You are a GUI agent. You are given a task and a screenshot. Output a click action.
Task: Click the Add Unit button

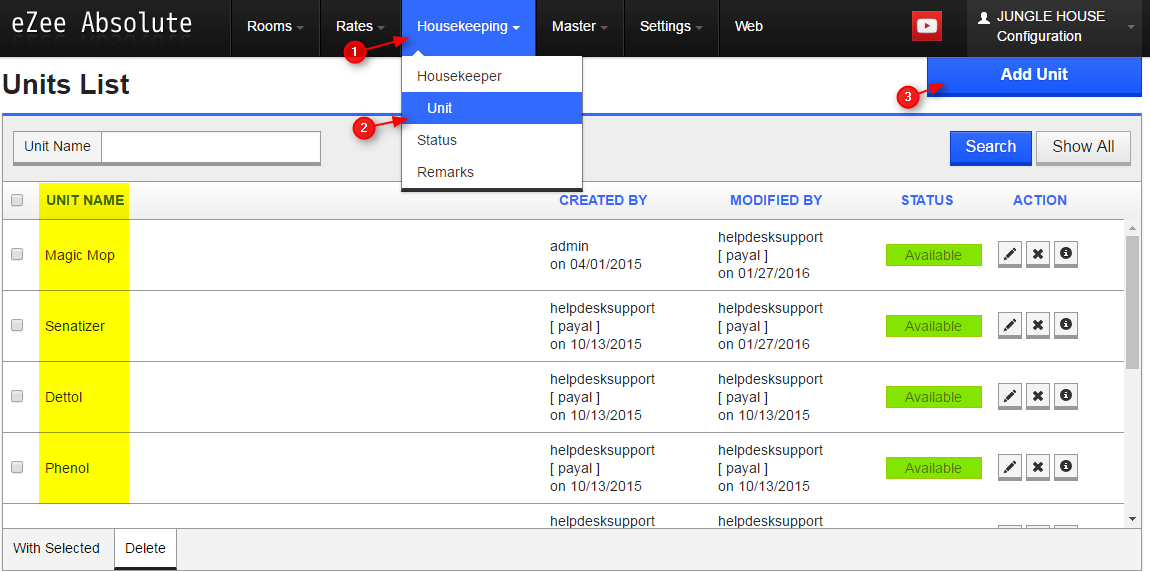click(1034, 75)
